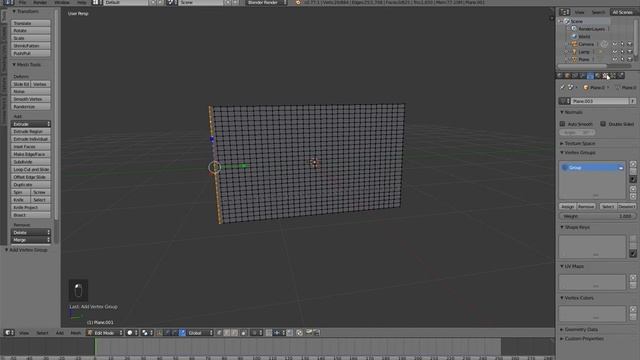The height and width of the screenshot is (360, 640).
Task: Open the Blender Render engine dropdown
Action: (266, 2)
